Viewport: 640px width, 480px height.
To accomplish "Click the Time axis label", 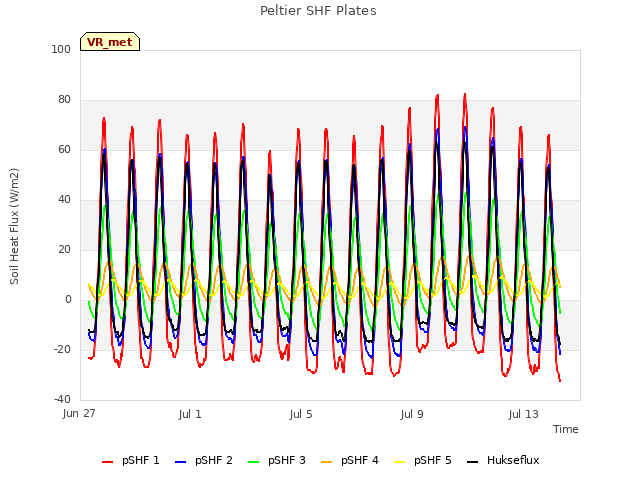I will click(566, 429).
